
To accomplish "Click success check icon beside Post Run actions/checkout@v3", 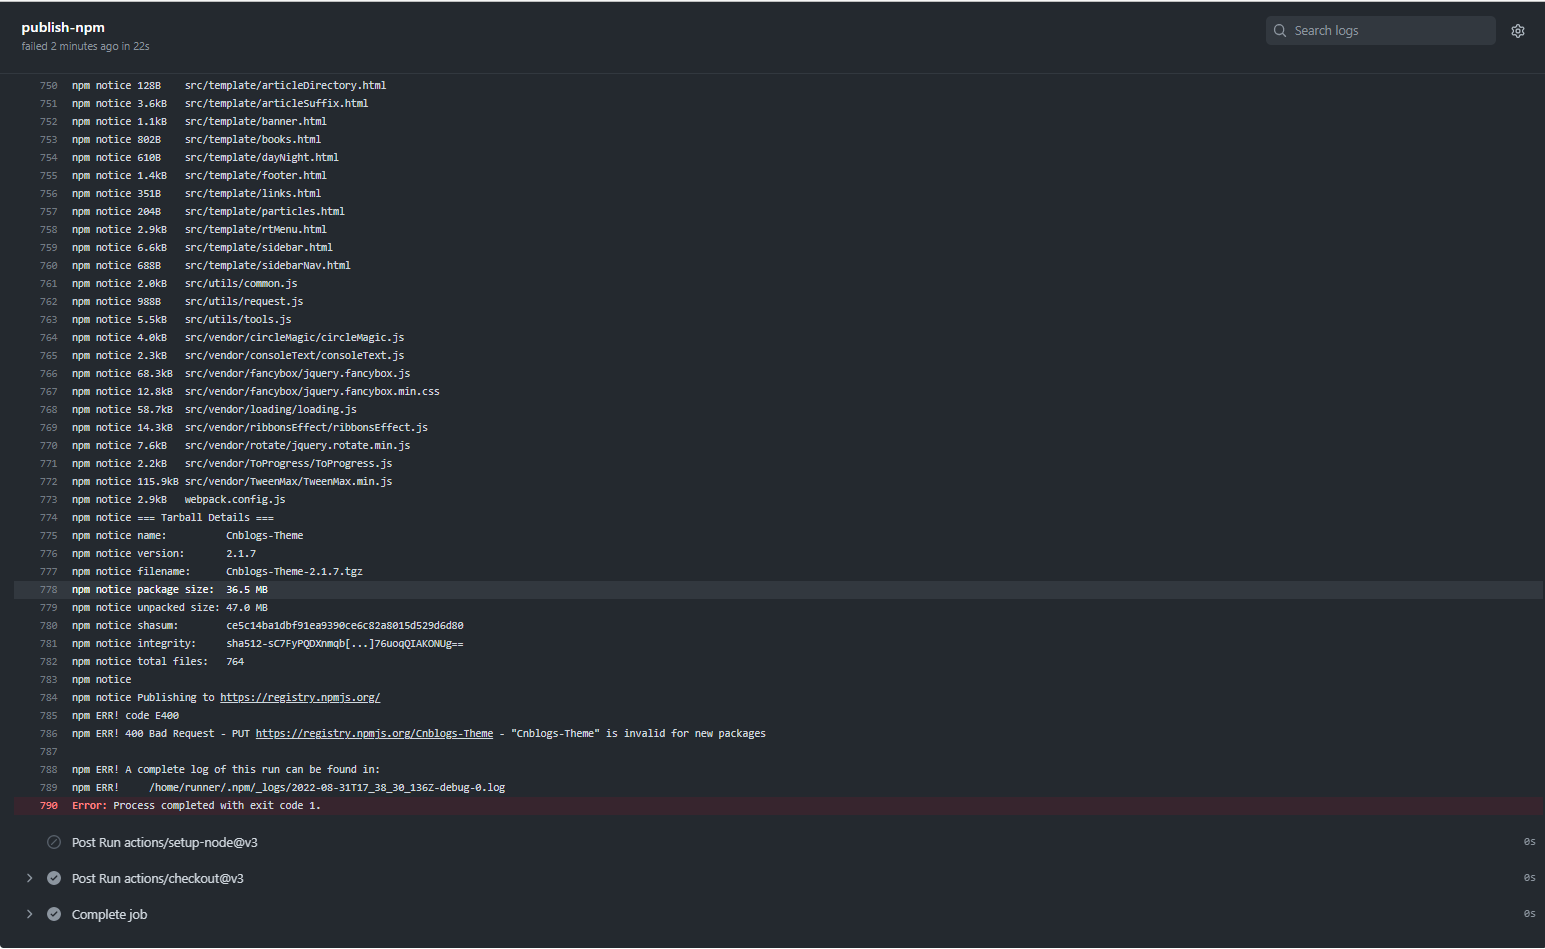I will [x=54, y=878].
